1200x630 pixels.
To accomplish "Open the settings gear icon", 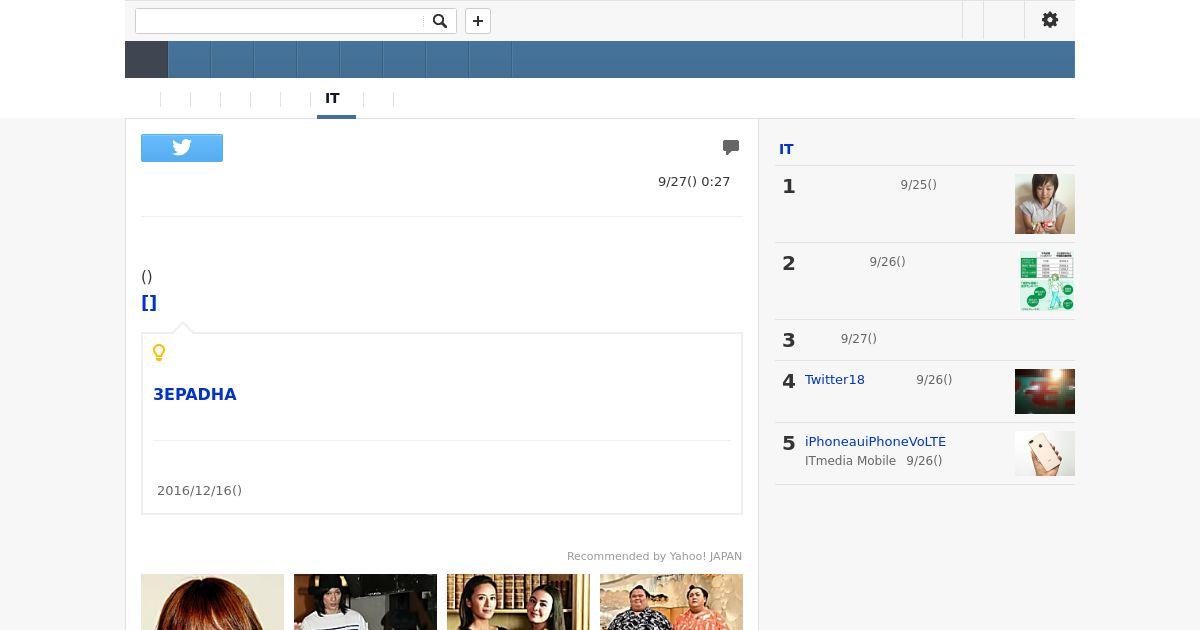I will click(1050, 20).
